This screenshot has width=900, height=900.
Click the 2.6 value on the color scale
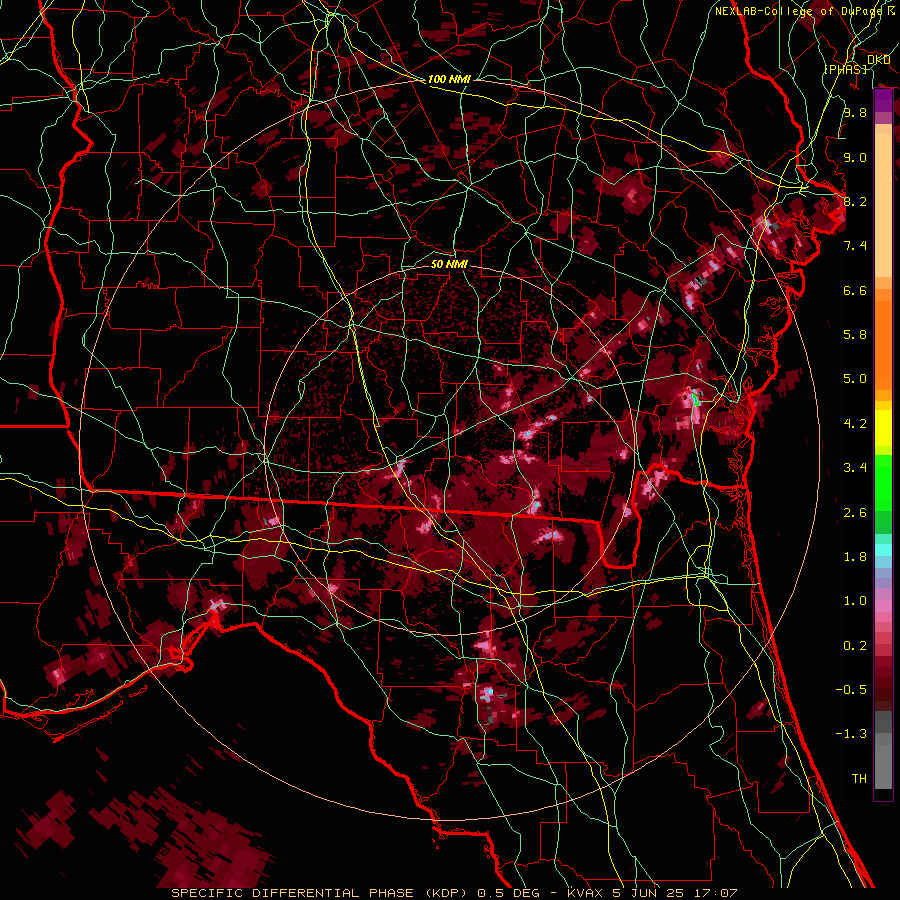click(x=855, y=513)
